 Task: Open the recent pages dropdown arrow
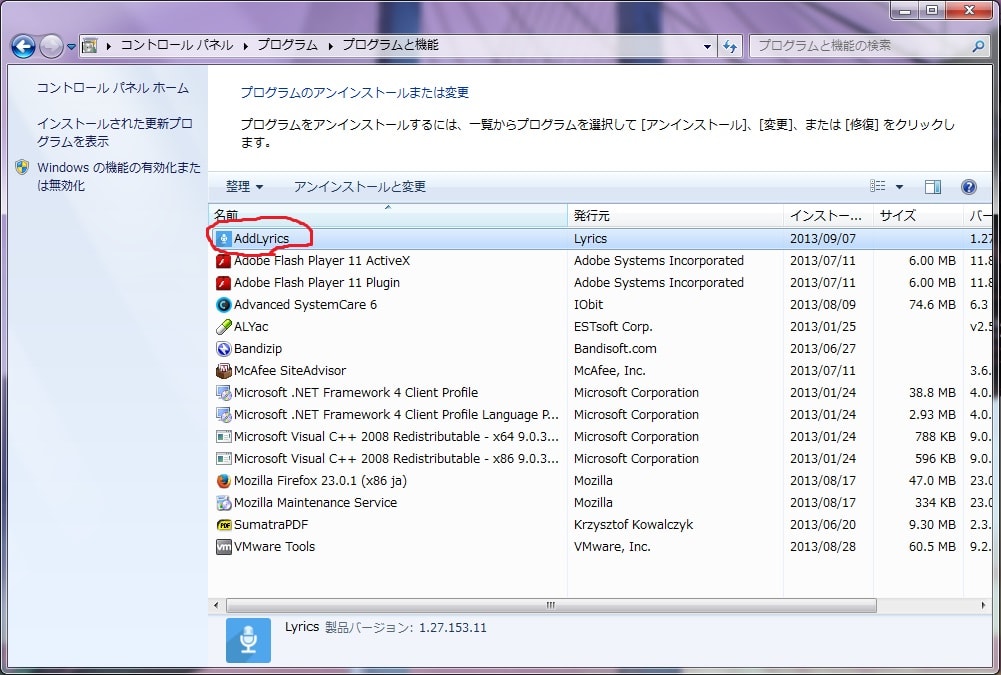(71, 47)
